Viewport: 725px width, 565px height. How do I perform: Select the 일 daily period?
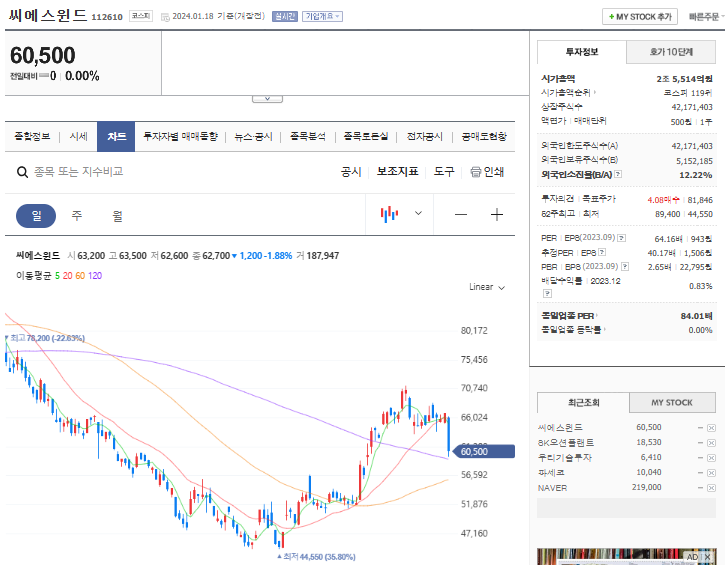pos(36,216)
